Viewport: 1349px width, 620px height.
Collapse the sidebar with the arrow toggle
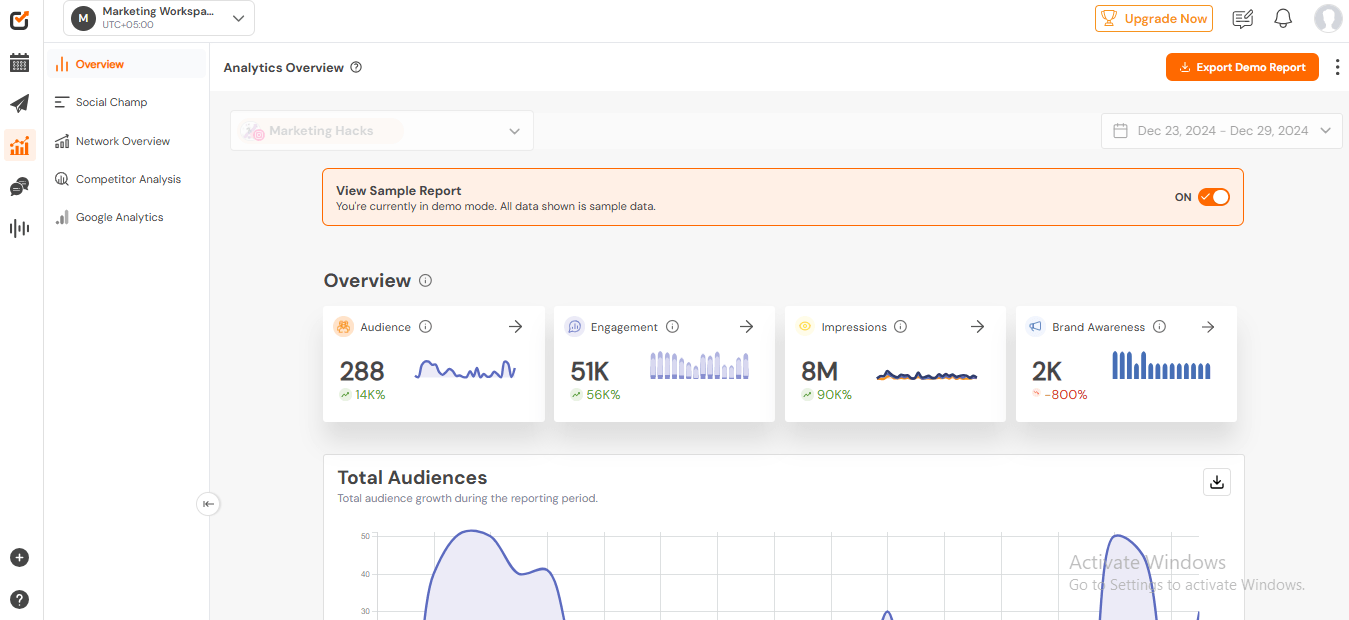208,504
